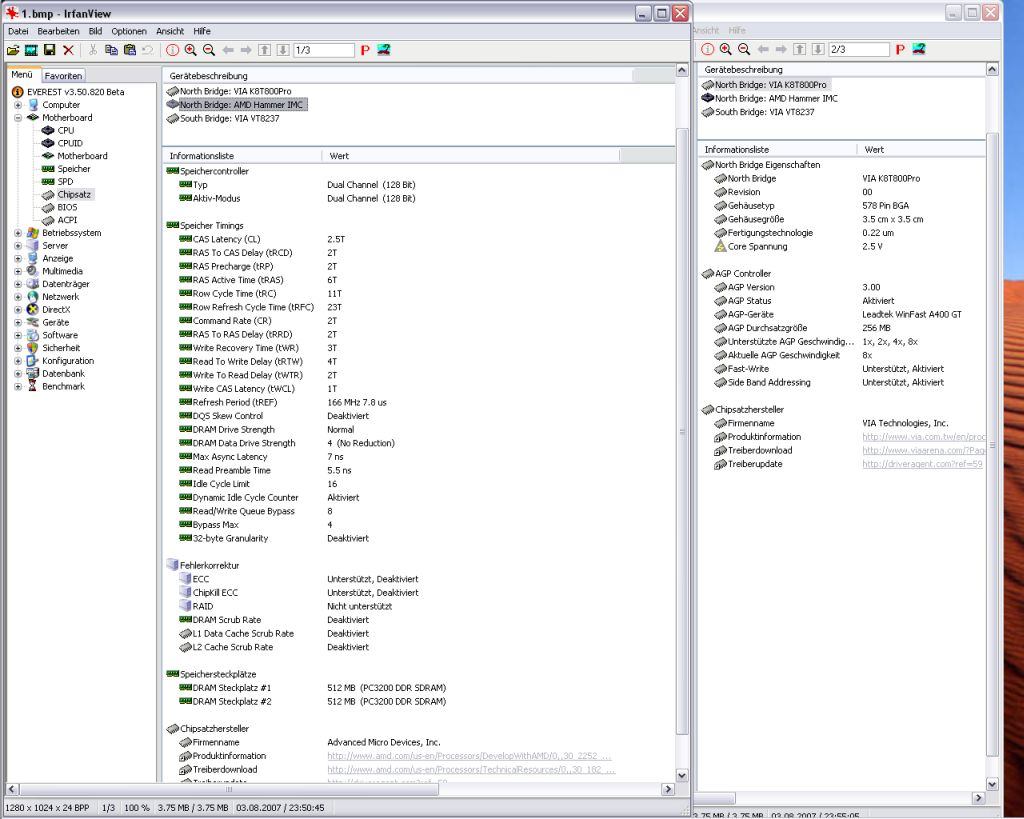
Task: Select South Bridge: VIA VT8237 in 1.bmp window
Action: [229, 119]
